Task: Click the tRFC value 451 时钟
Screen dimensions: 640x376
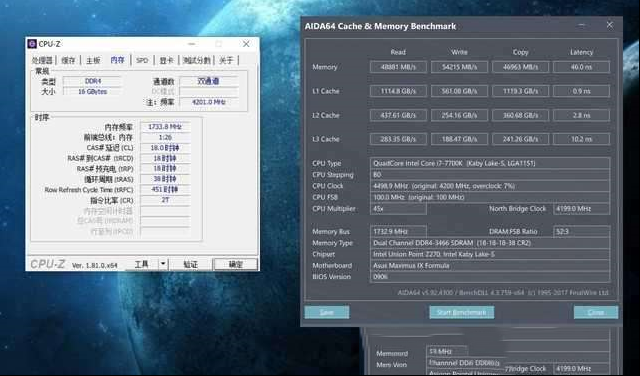Action: 165,189
